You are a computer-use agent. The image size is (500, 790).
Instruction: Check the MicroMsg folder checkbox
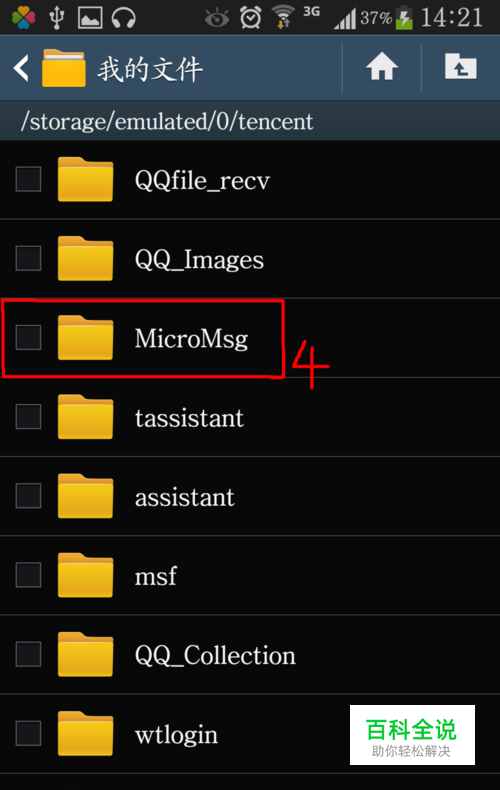pyautogui.click(x=28, y=337)
